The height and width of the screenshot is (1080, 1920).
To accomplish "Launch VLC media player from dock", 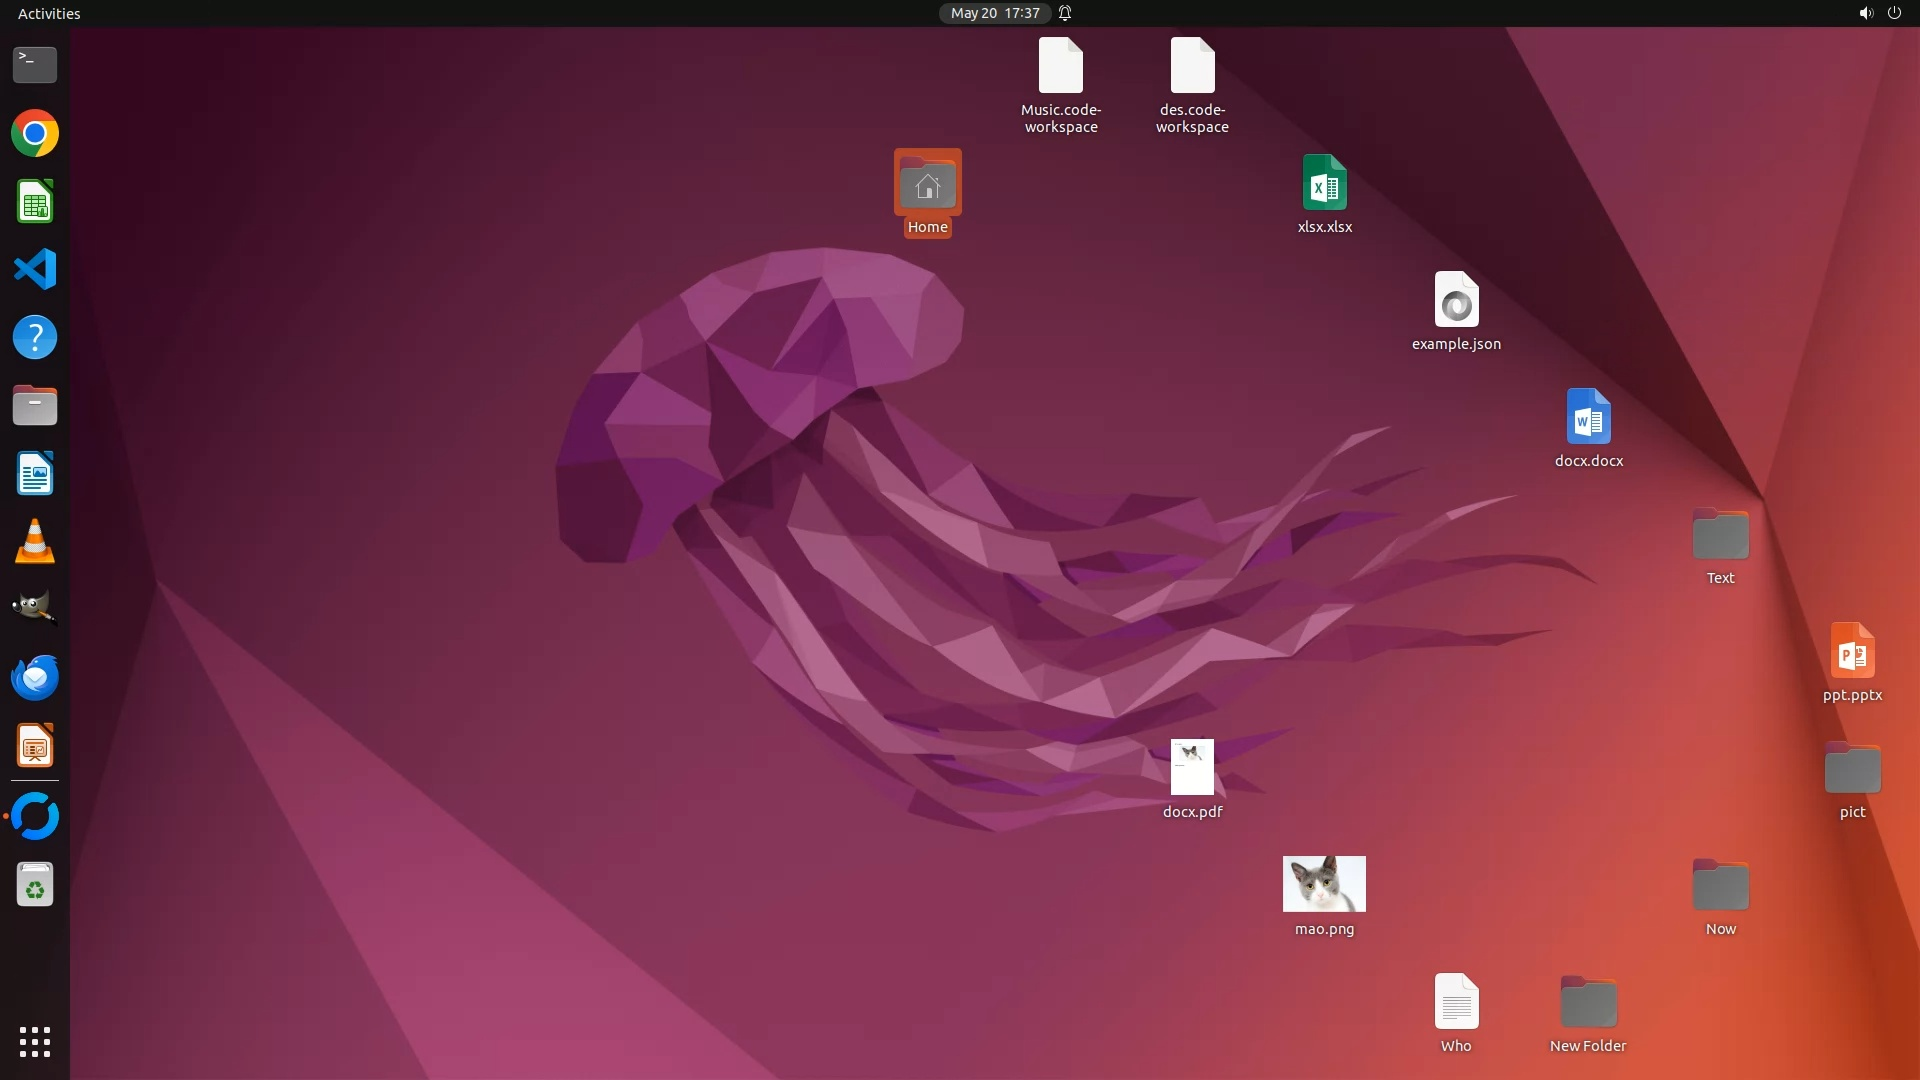I will point(35,542).
